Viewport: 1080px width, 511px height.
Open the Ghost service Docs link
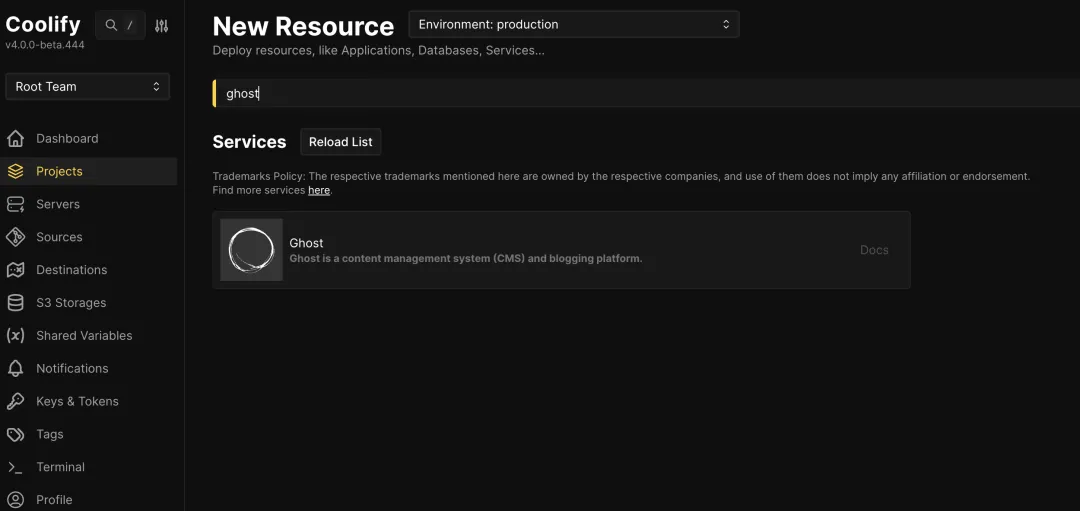(x=874, y=250)
